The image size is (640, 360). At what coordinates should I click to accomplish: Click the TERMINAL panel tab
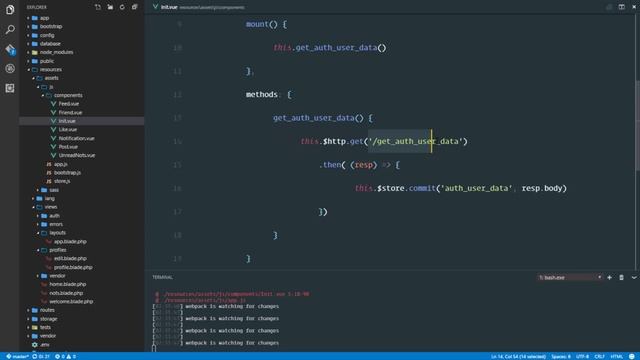[x=162, y=277]
